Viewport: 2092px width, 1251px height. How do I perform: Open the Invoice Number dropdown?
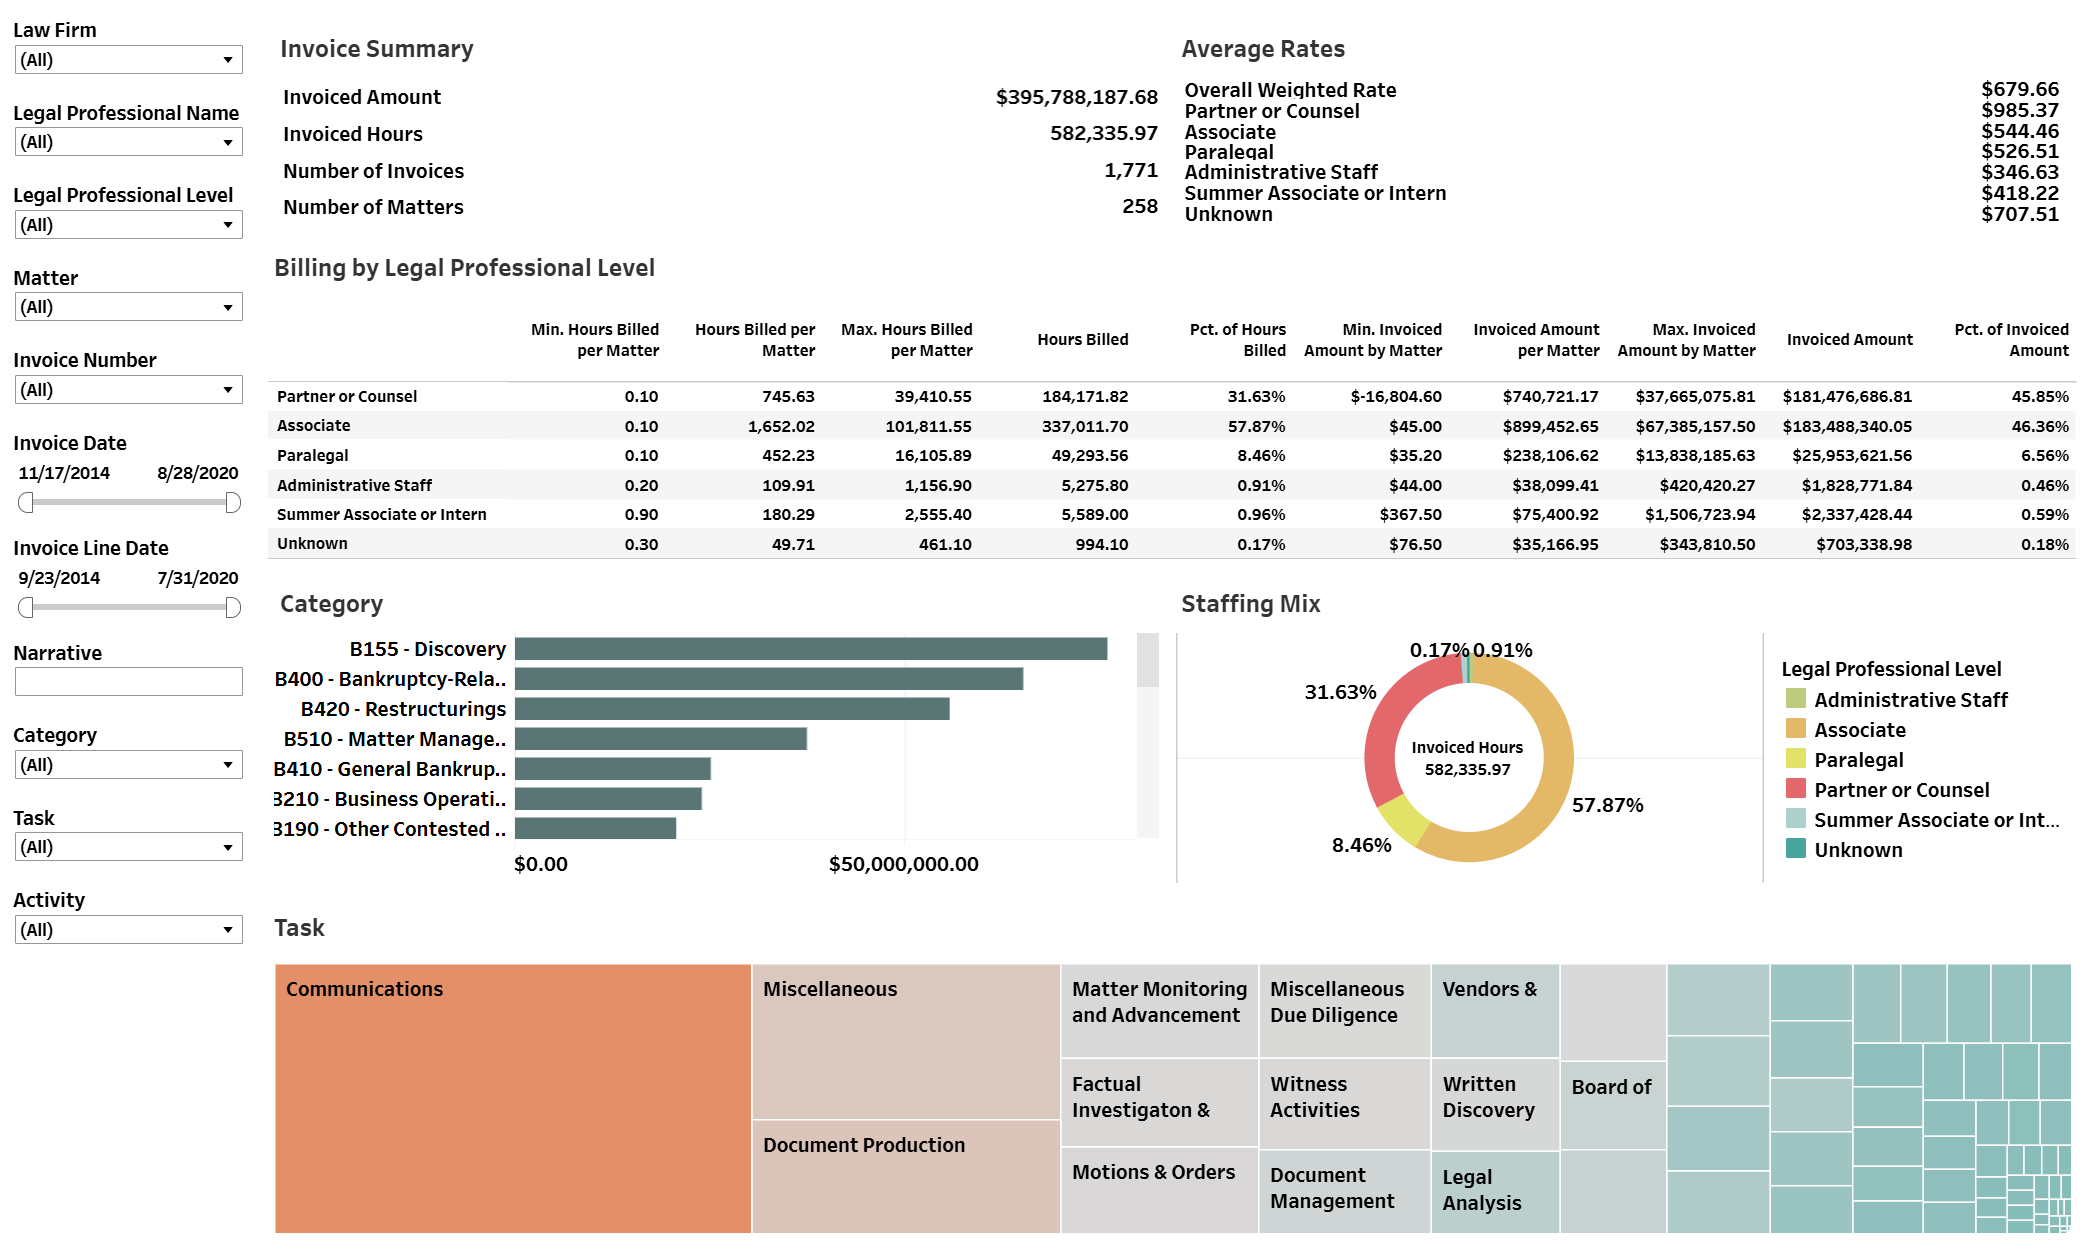click(128, 390)
